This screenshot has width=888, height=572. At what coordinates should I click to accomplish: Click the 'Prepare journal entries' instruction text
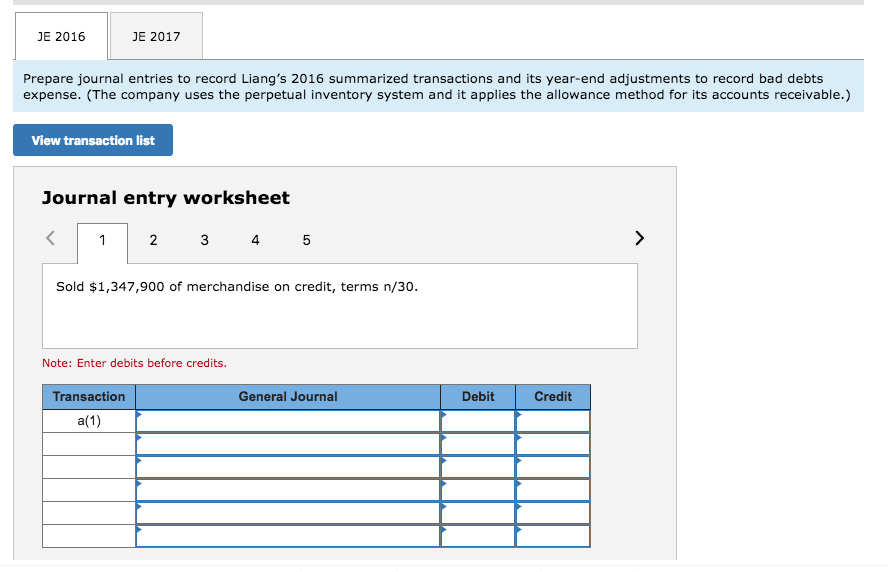click(437, 86)
